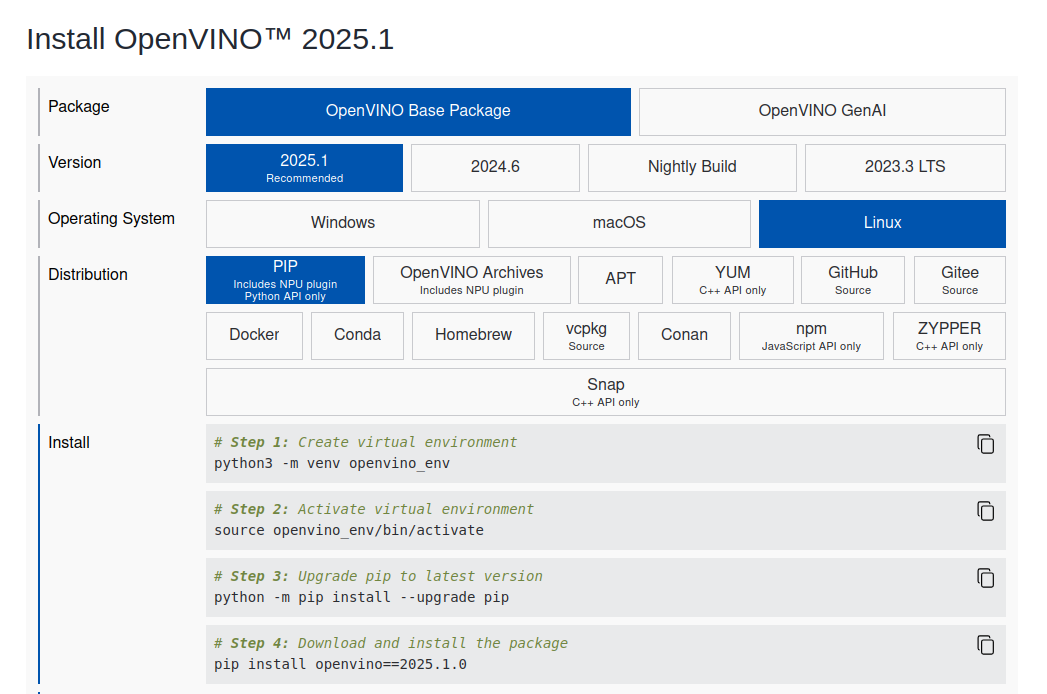Click the source openvino_env/bin/activate command text
This screenshot has width=1047, height=694.
(x=349, y=530)
